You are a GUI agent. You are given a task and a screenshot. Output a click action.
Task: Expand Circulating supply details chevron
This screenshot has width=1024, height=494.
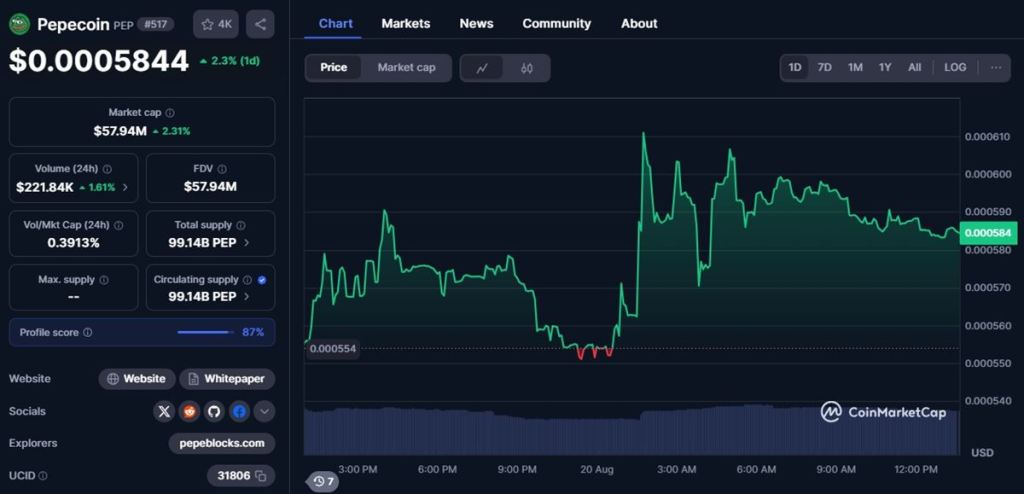pyautogui.click(x=247, y=297)
